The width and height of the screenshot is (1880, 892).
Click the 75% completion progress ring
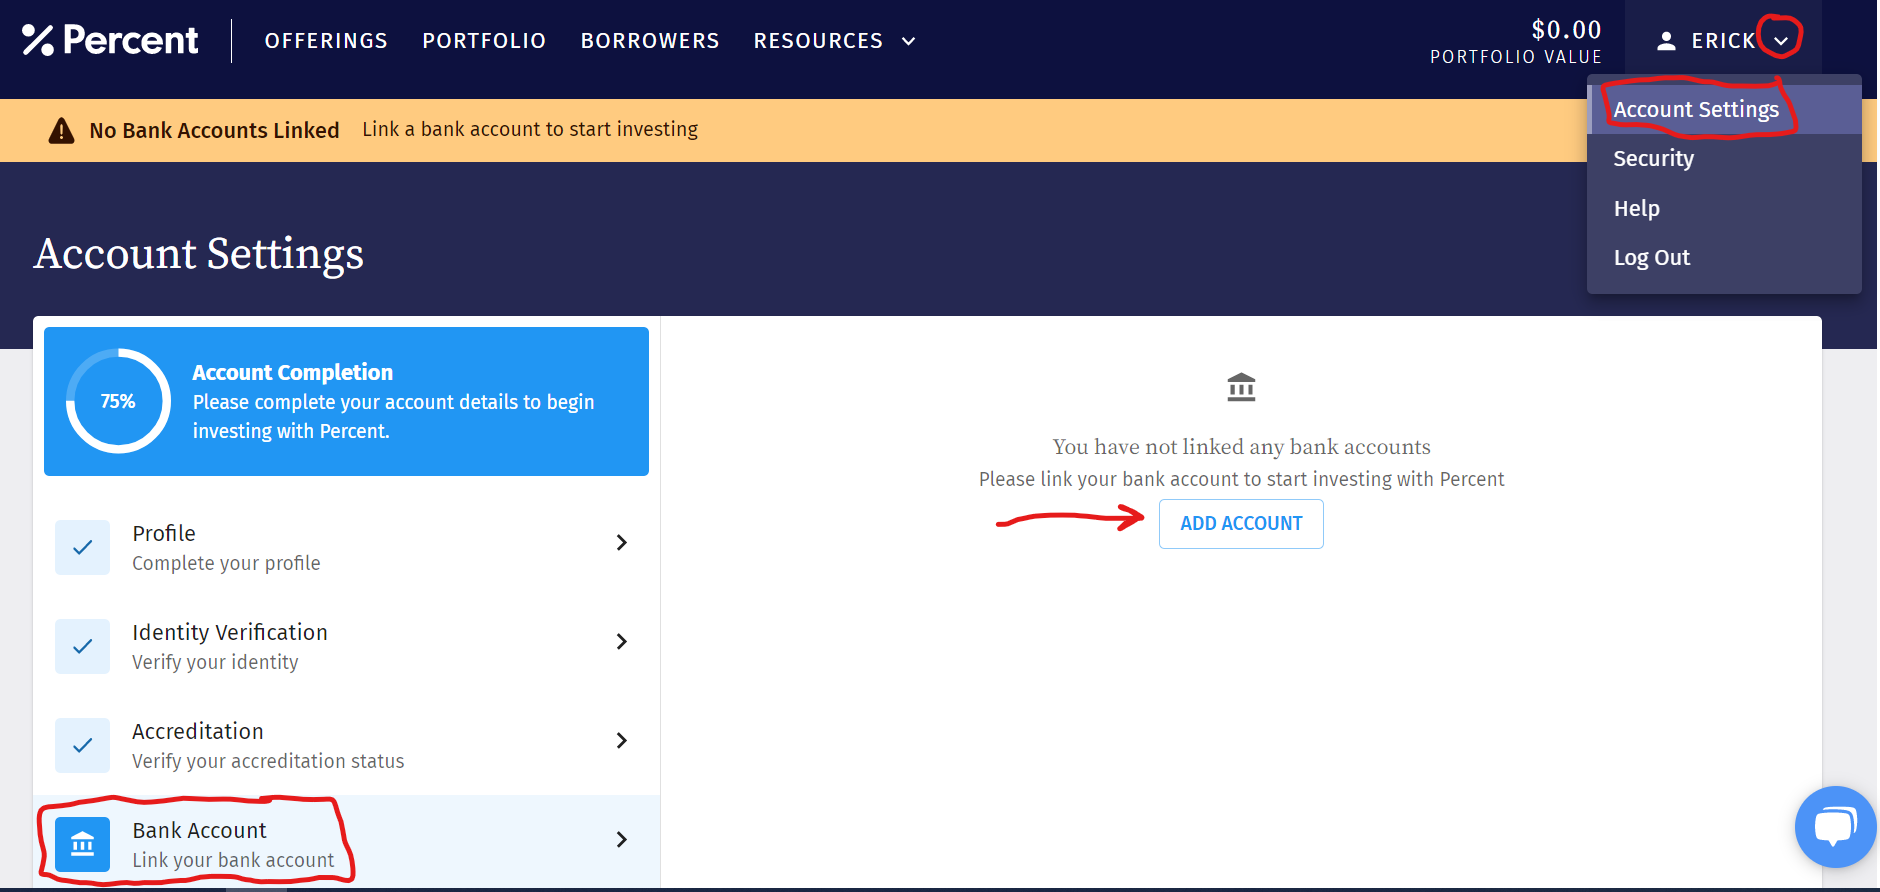click(x=118, y=401)
